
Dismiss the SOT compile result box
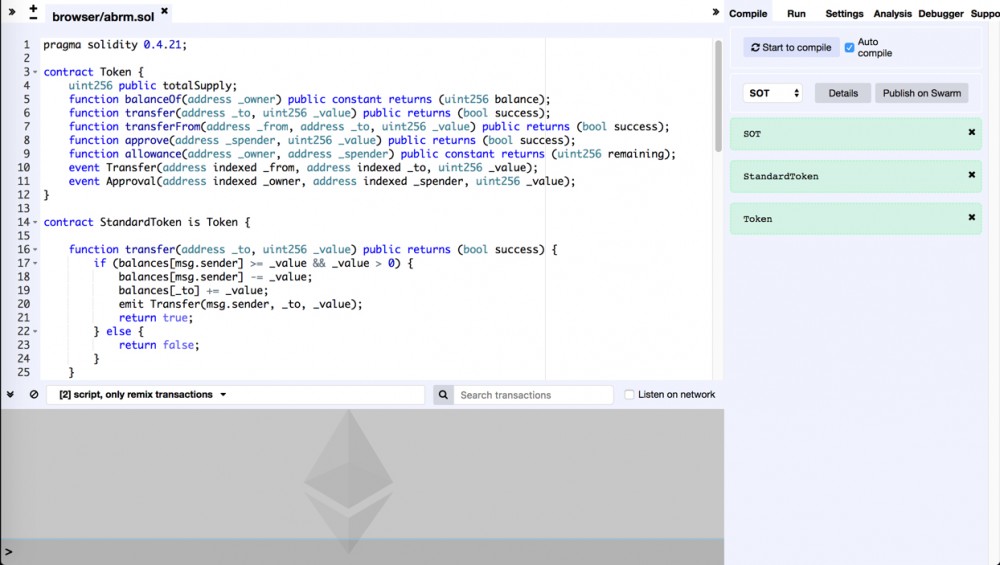(972, 132)
